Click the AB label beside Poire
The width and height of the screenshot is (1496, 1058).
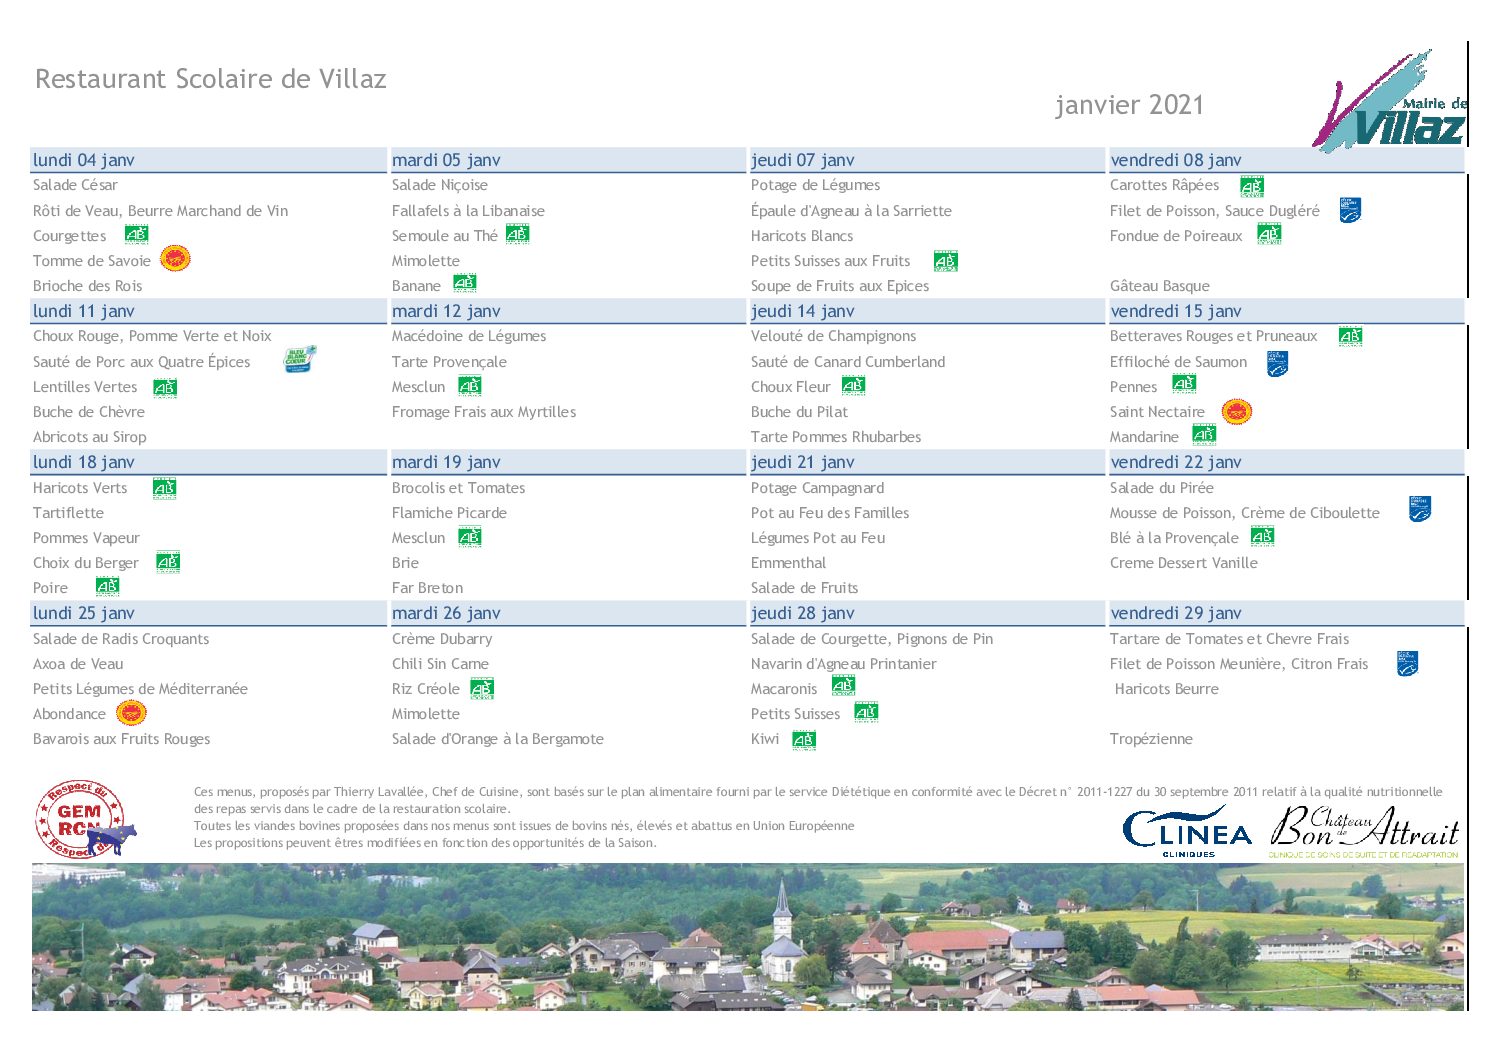(107, 587)
